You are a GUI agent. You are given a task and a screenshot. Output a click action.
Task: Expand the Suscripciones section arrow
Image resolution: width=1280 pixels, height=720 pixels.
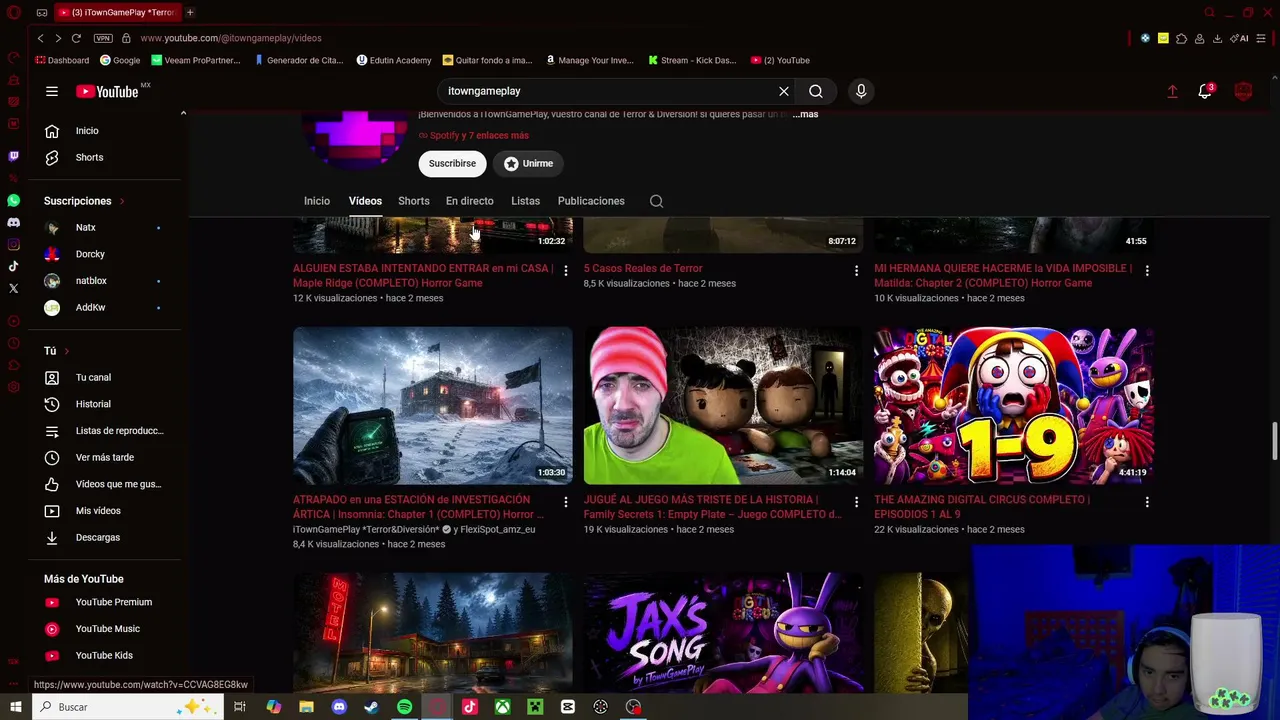[x=122, y=201]
